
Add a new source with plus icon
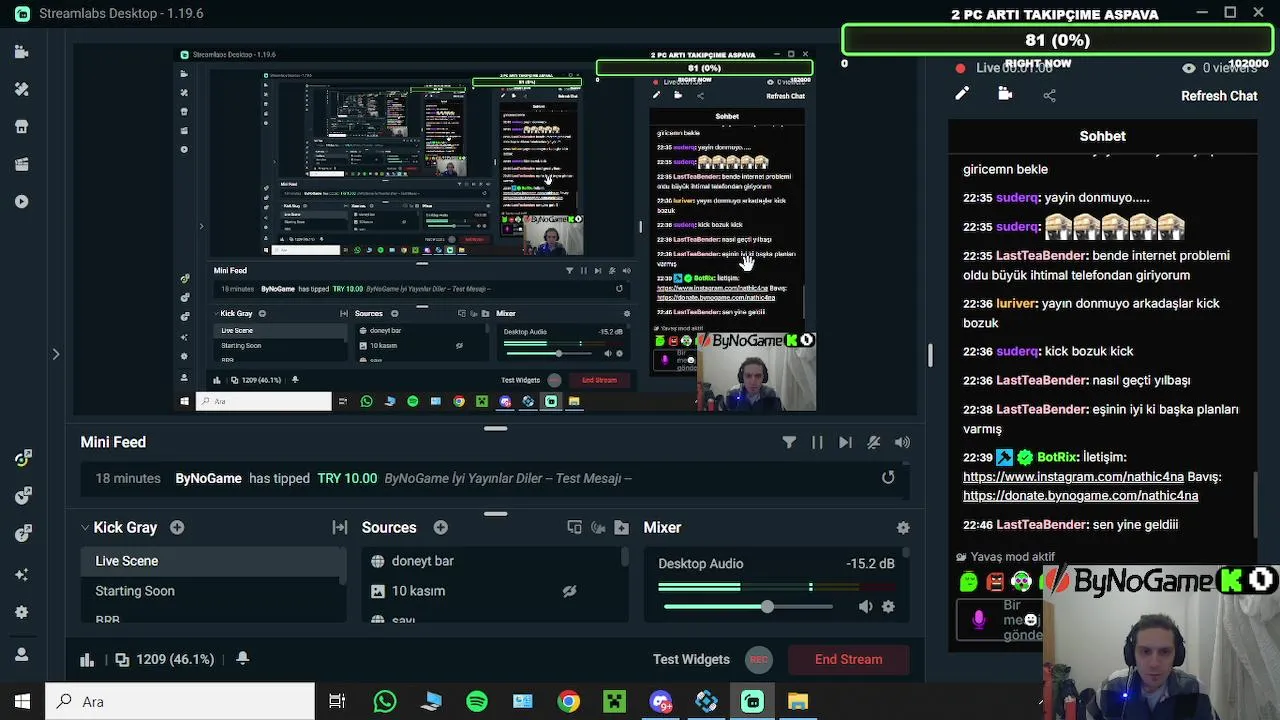click(x=440, y=527)
